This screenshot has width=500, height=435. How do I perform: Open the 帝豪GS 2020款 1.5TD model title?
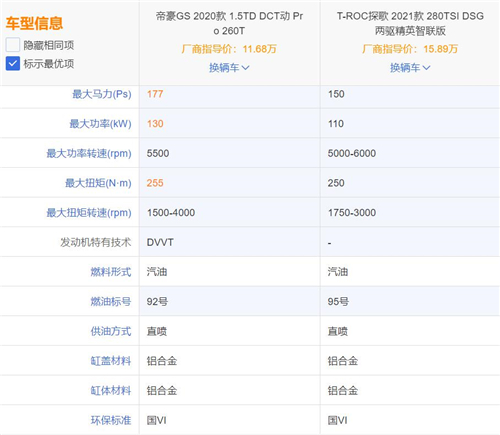coord(229,23)
